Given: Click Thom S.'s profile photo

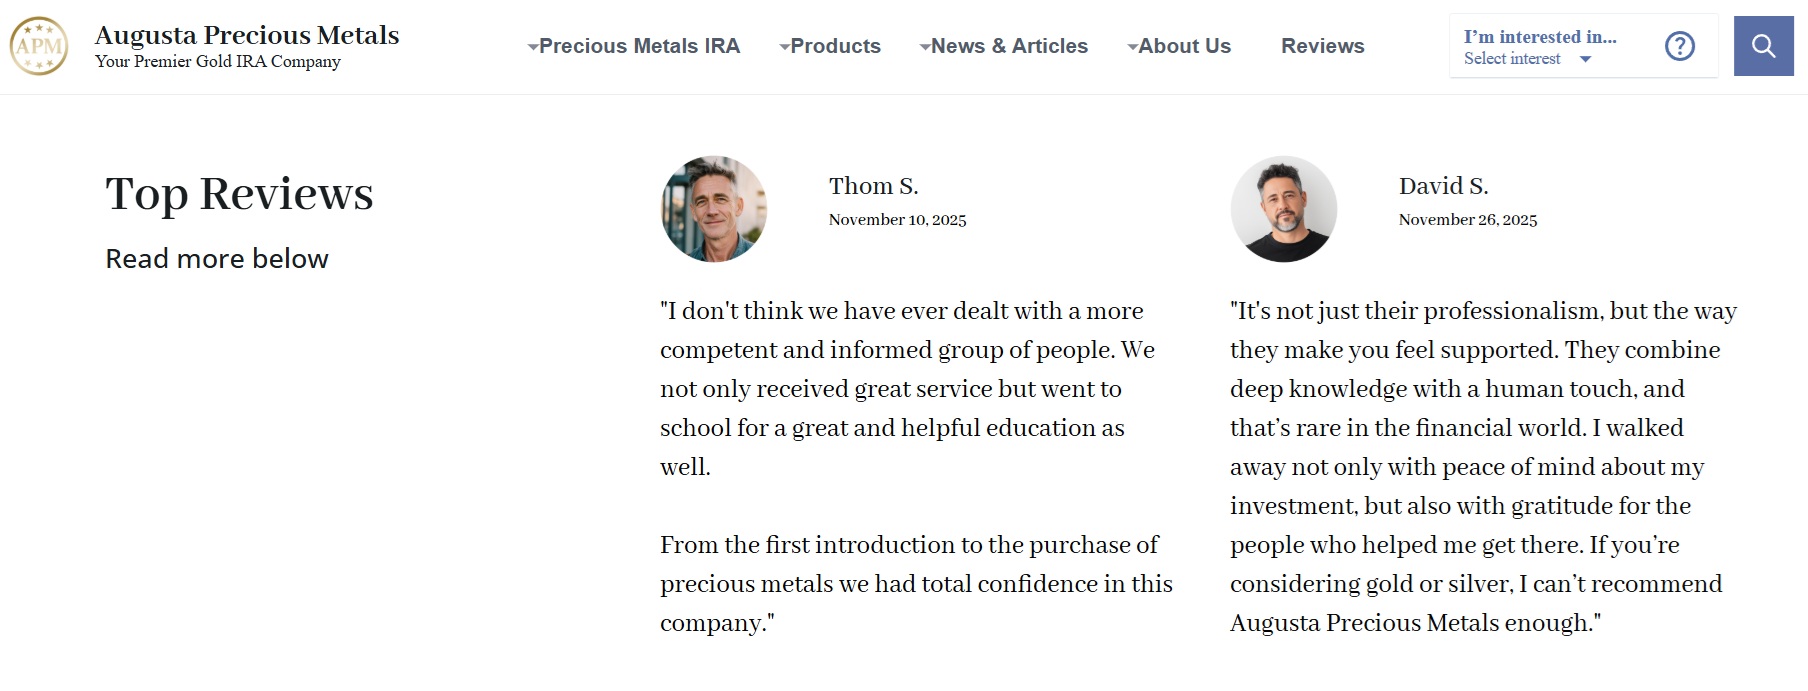Looking at the screenshot, I should click(x=713, y=209).
